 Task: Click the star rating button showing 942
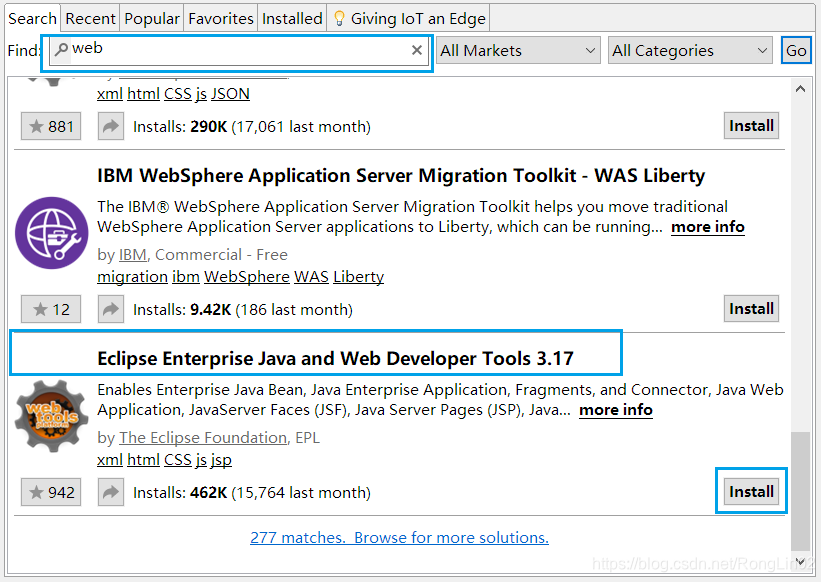(51, 492)
